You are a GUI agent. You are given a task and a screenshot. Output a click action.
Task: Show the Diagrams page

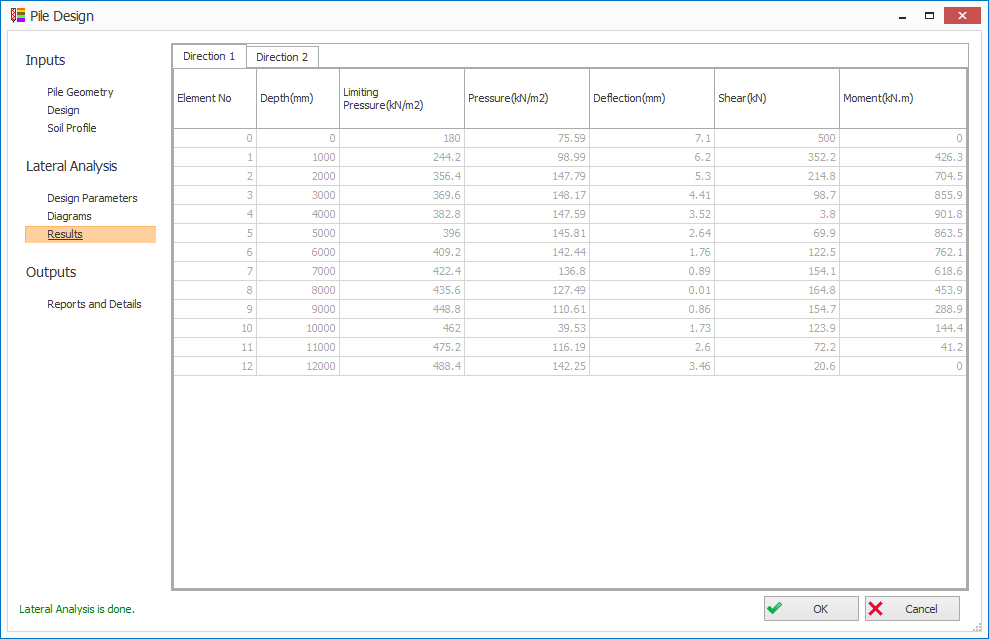69,216
